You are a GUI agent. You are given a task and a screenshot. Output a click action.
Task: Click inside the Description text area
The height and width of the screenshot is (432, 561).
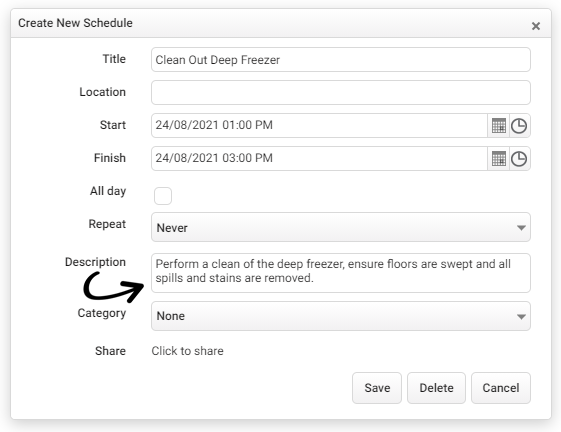point(341,273)
